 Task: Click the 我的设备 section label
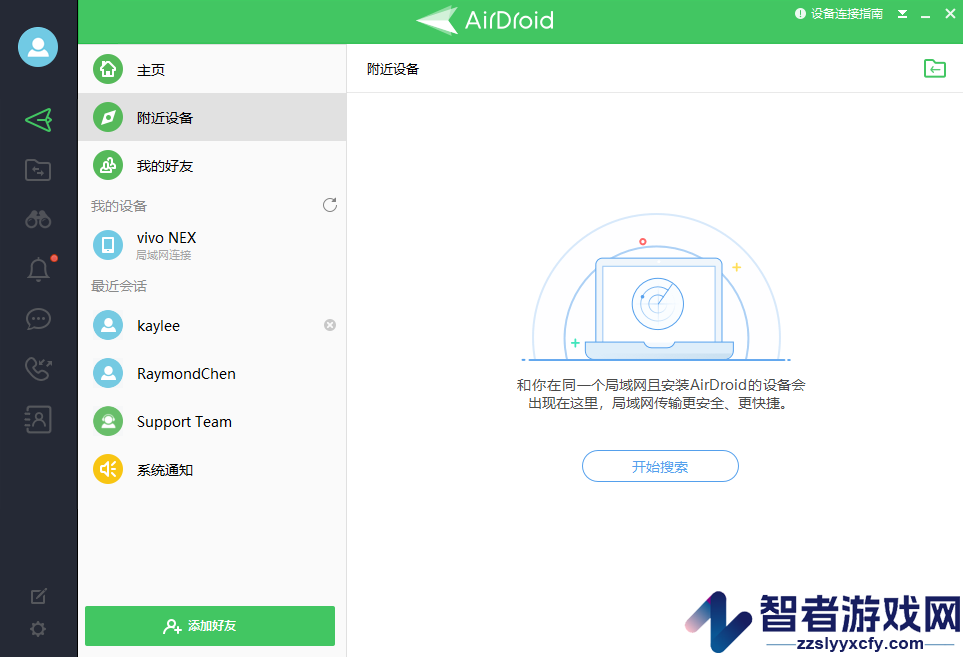tap(119, 206)
